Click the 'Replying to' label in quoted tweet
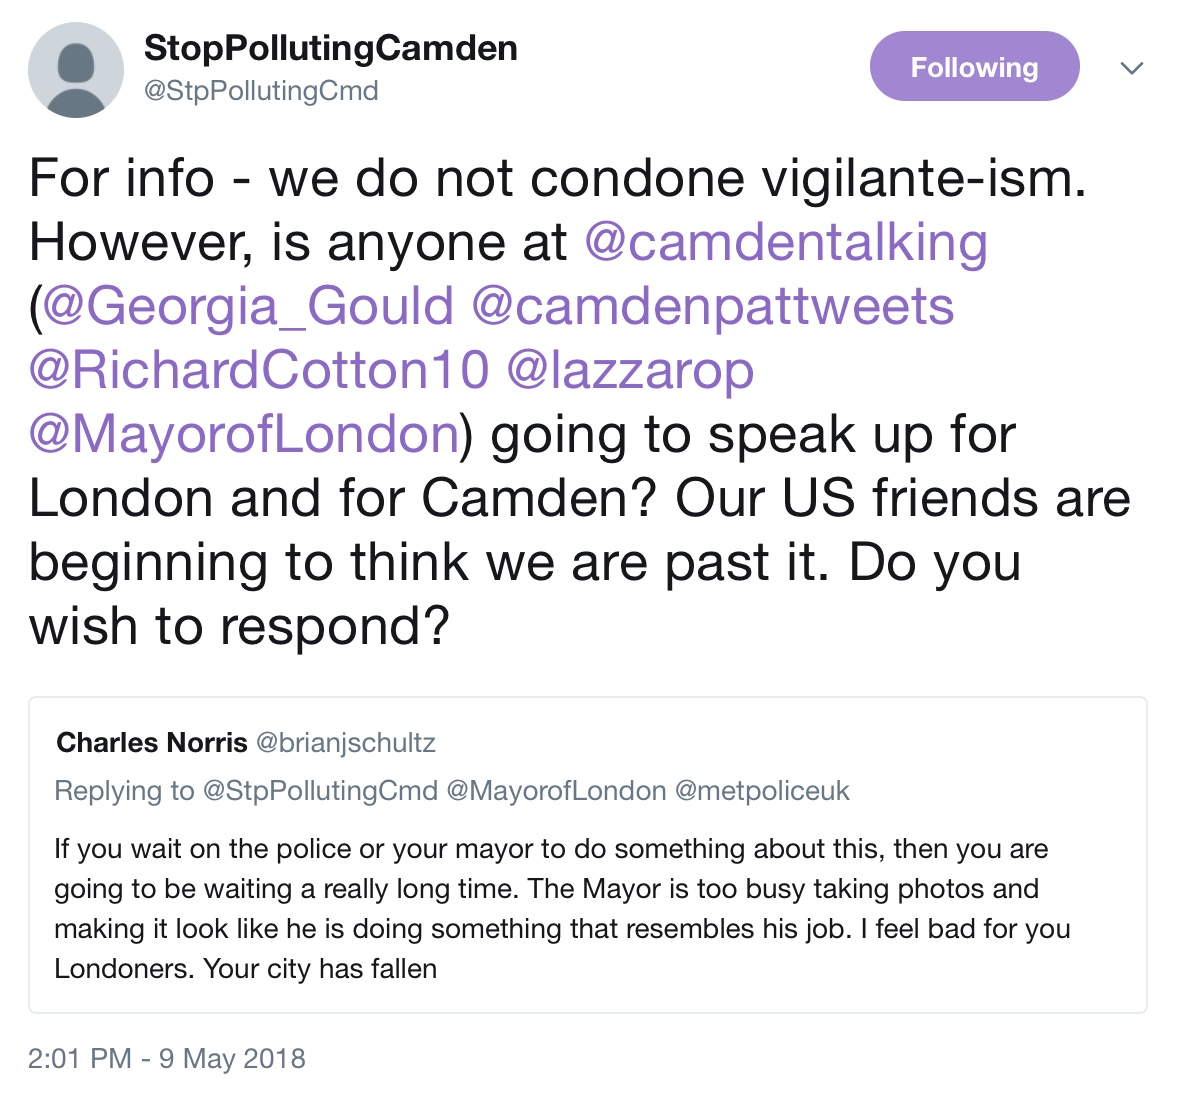Screen dimensions: 1190x1110 tap(124, 791)
